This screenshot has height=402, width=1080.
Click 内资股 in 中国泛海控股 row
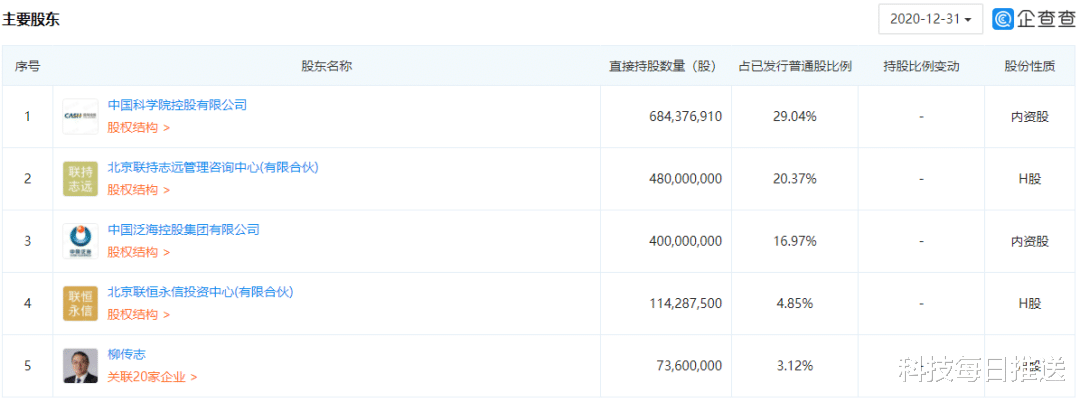tap(1030, 242)
